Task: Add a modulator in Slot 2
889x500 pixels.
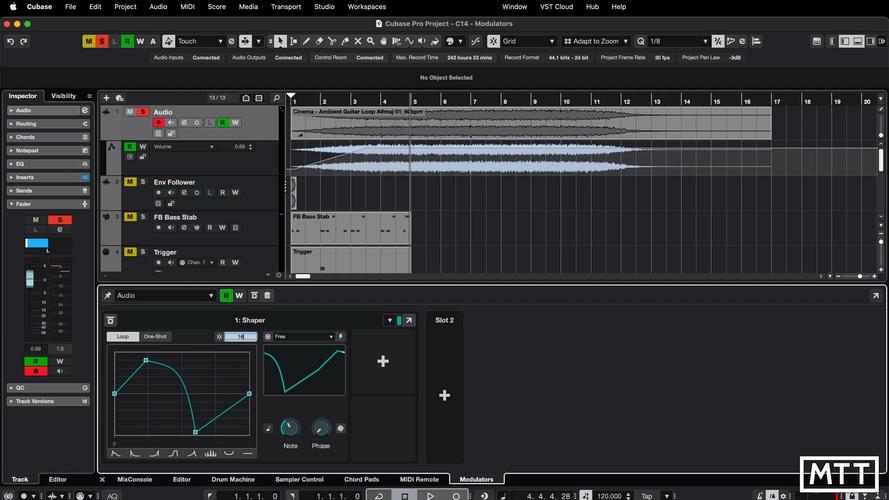Action: pyautogui.click(x=444, y=395)
